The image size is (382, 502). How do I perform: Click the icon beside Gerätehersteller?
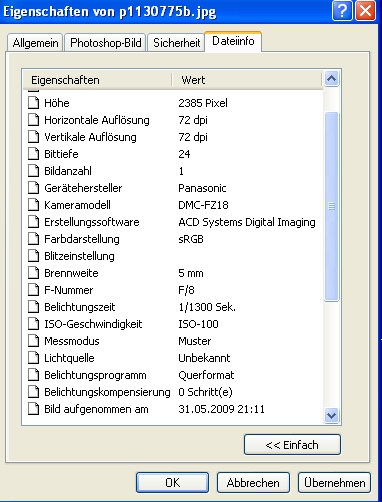33,188
